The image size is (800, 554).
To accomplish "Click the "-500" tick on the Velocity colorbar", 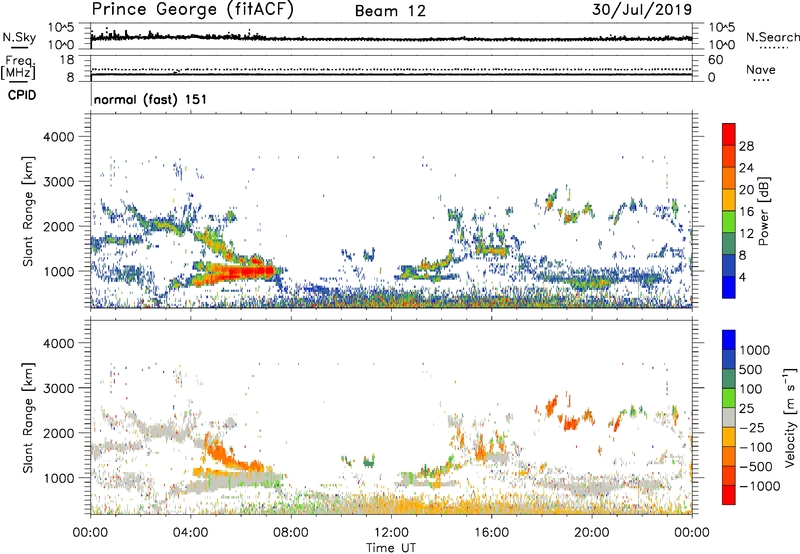I will click(755, 466).
